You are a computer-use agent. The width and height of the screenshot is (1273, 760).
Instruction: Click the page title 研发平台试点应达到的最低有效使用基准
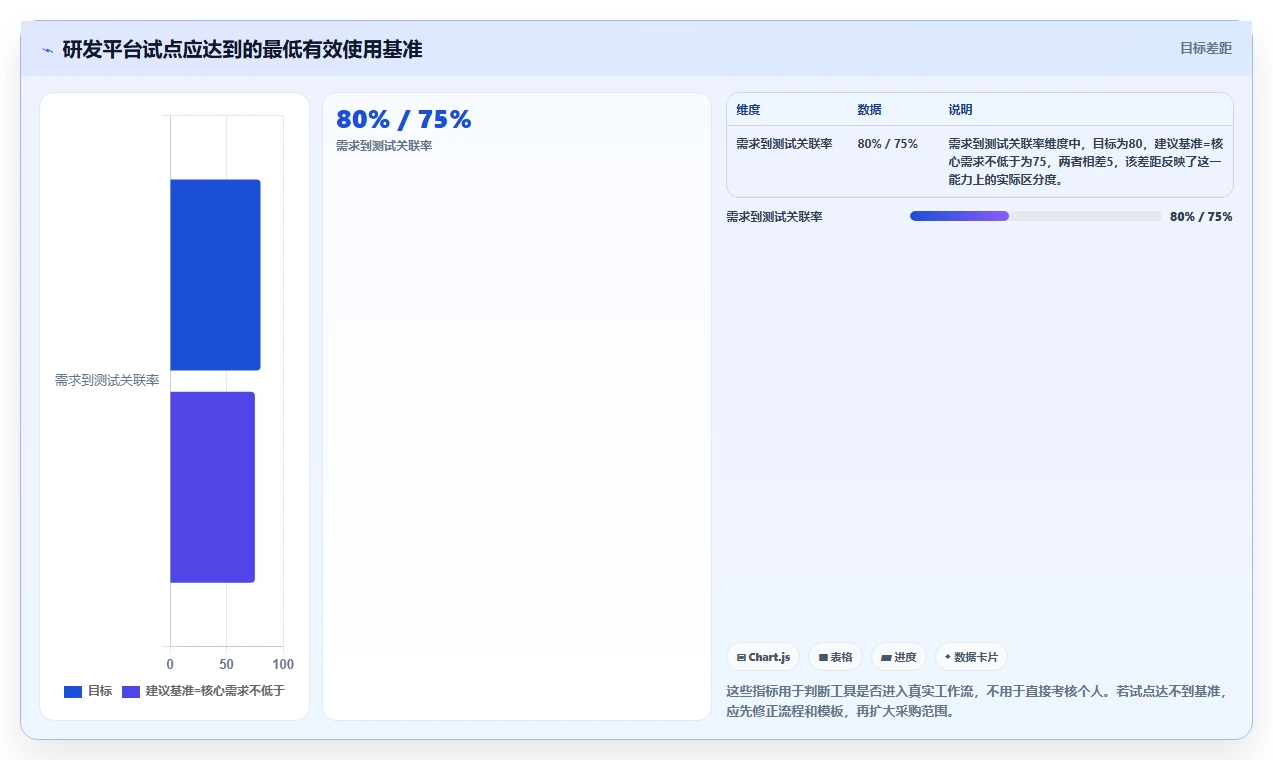click(x=242, y=49)
